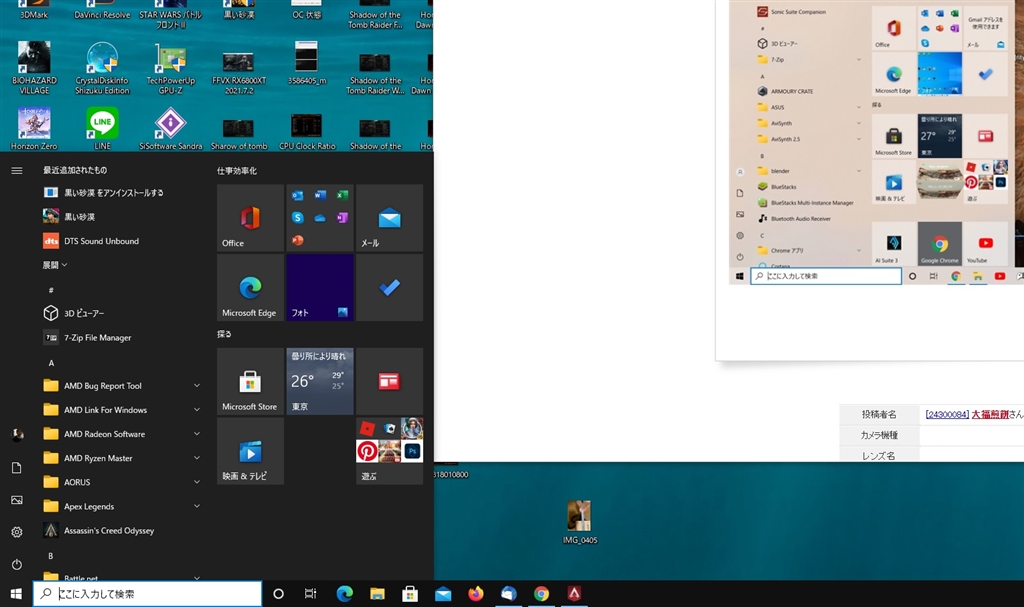Screen dimensions: 1024x607
Task: Open Firefox from the taskbar
Action: point(475,593)
